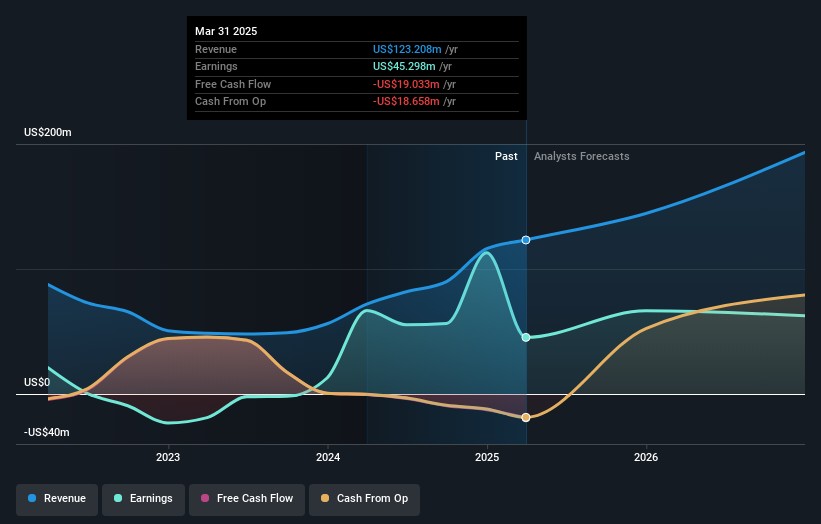Image resolution: width=821 pixels, height=524 pixels.
Task: Click the teal Earnings data point marker
Action: click(x=526, y=337)
